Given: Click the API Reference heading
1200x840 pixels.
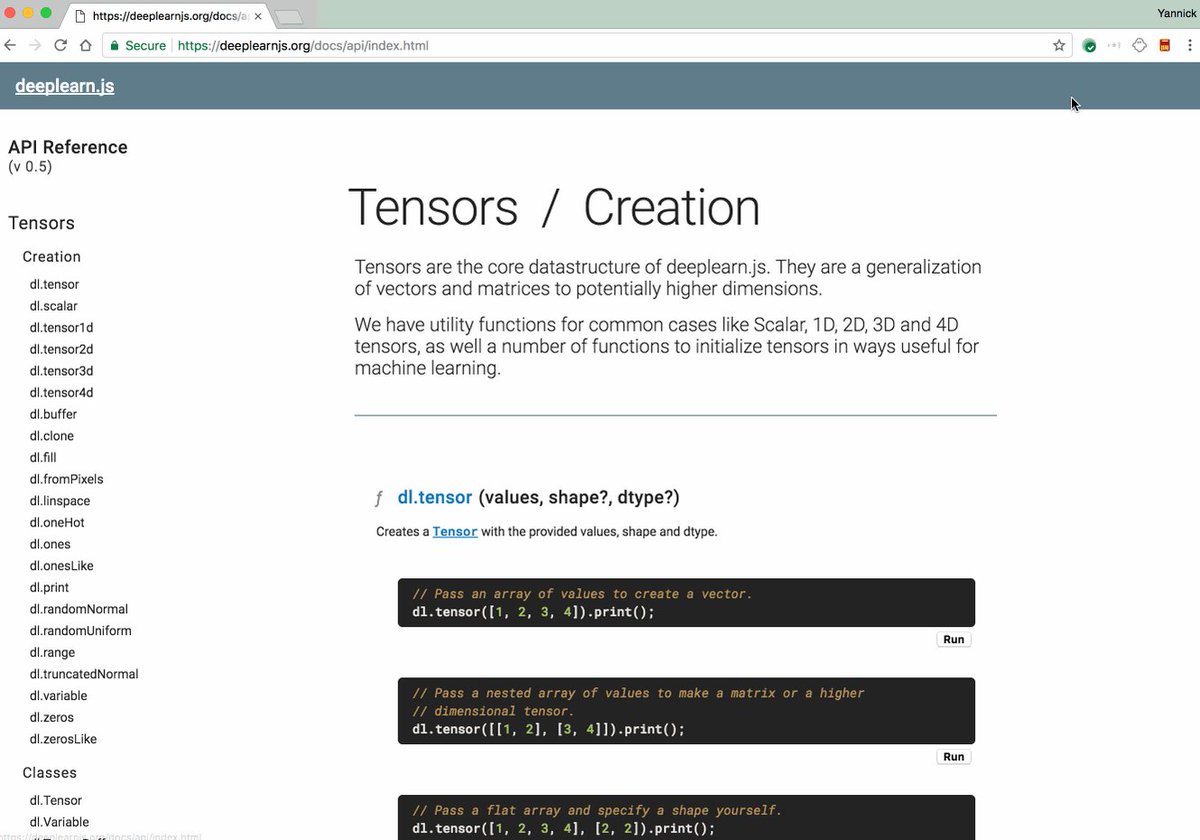Looking at the screenshot, I should (68, 147).
